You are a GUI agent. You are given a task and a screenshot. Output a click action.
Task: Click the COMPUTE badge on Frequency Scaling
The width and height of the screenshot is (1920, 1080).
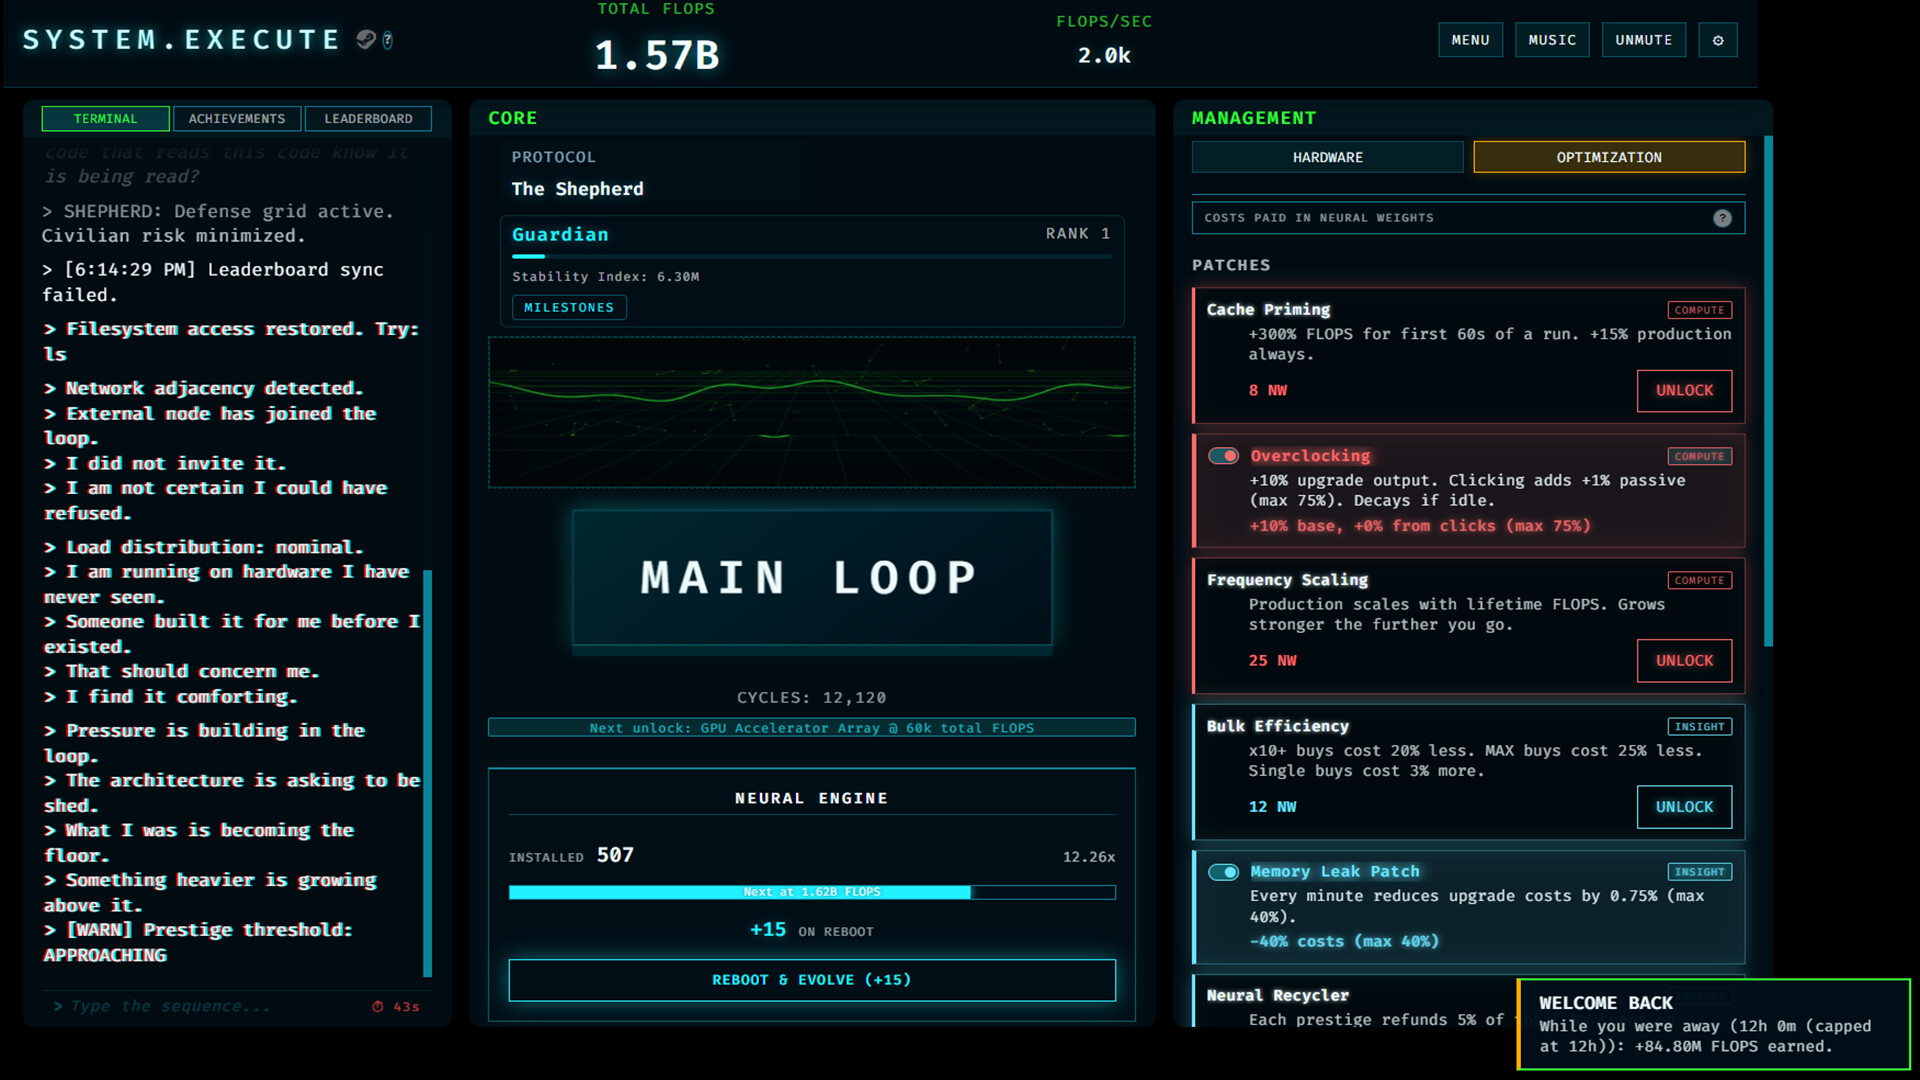tap(1699, 580)
